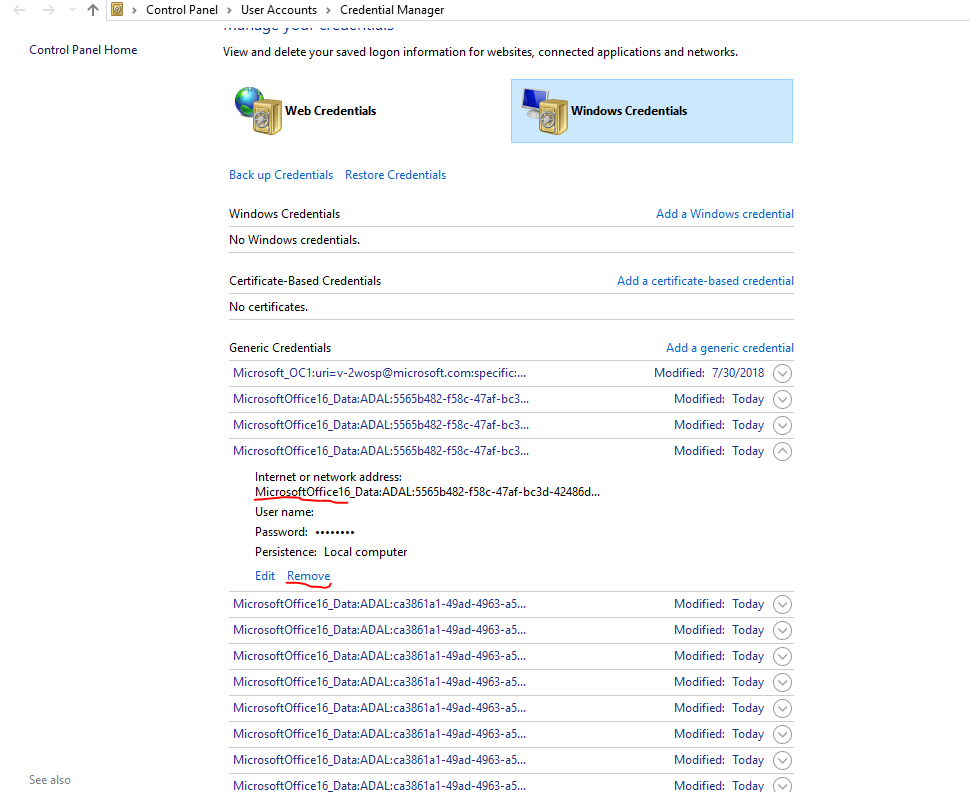Click the 'Certificate-Based Credentials' heading
The height and width of the screenshot is (792, 970).
coord(305,281)
